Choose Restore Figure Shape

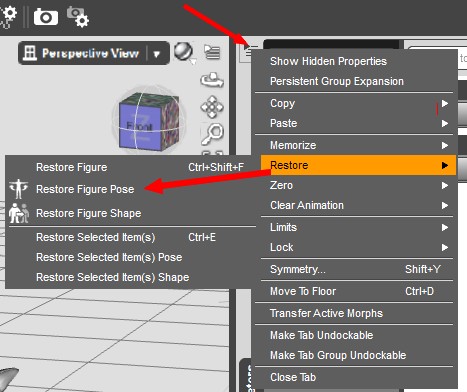point(132,213)
